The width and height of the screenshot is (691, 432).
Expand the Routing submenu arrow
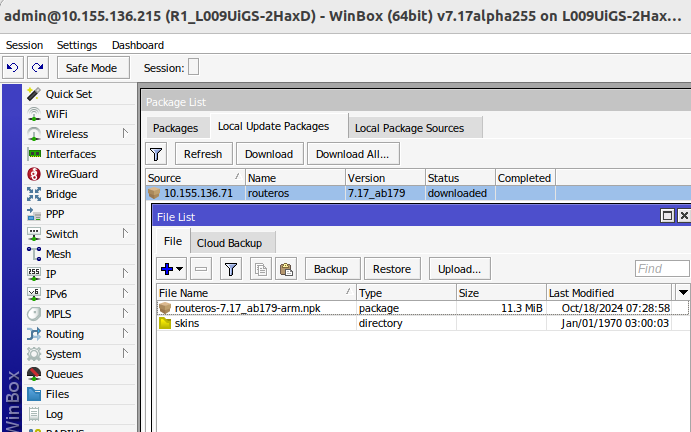pyautogui.click(x=125, y=334)
